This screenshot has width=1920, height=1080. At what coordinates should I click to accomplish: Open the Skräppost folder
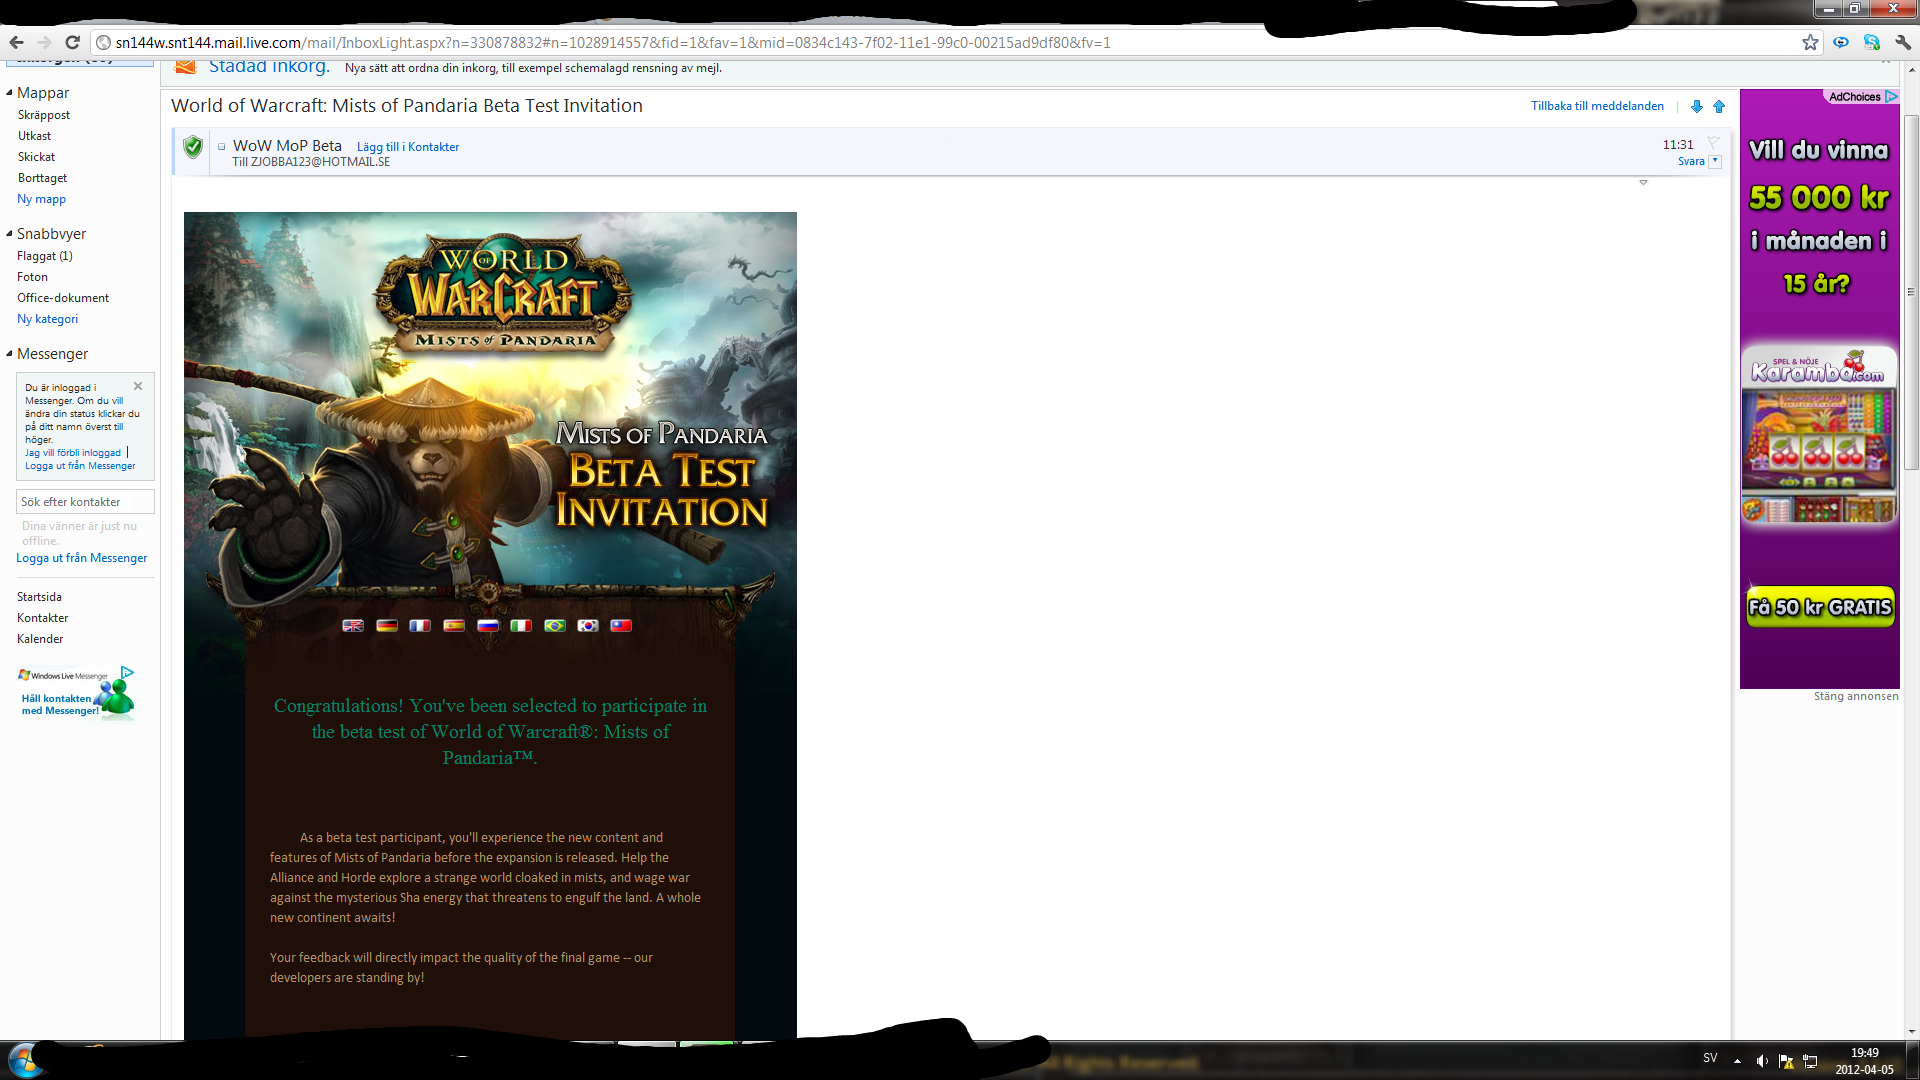point(44,115)
